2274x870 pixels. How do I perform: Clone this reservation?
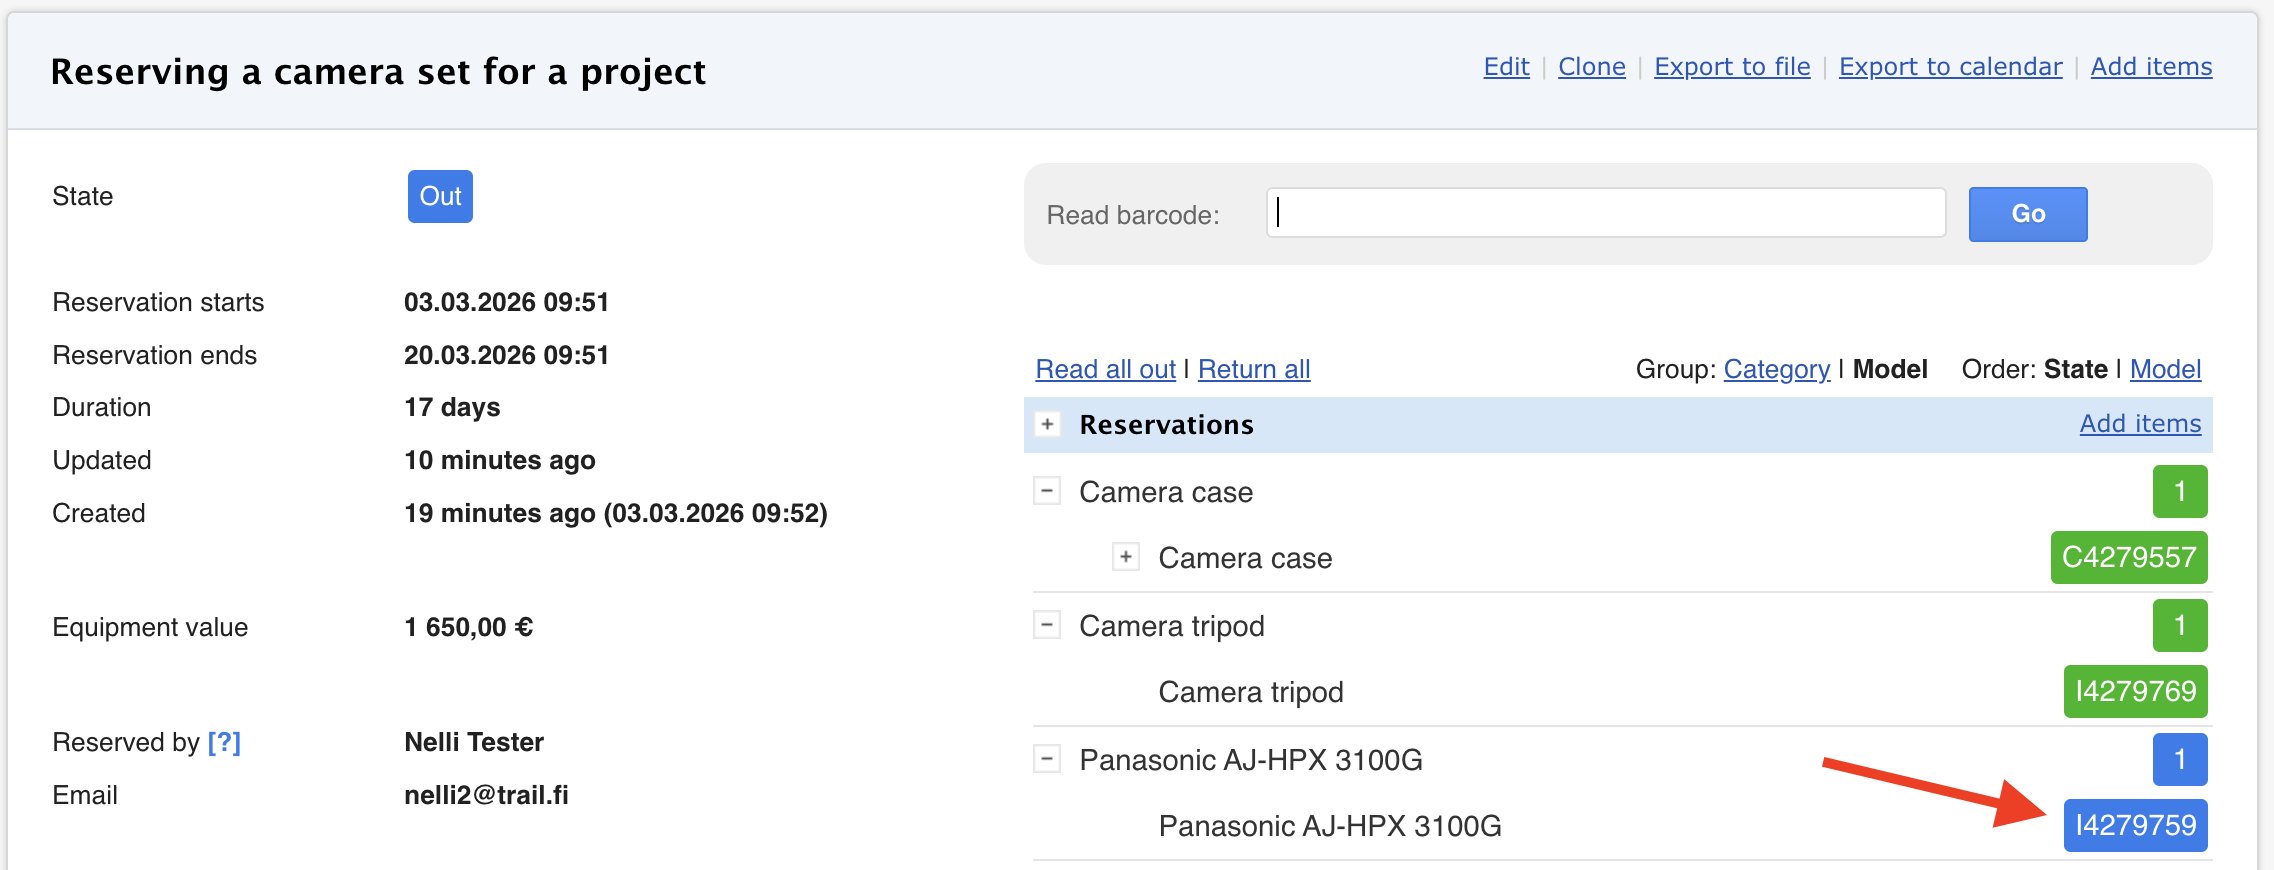[x=1591, y=67]
